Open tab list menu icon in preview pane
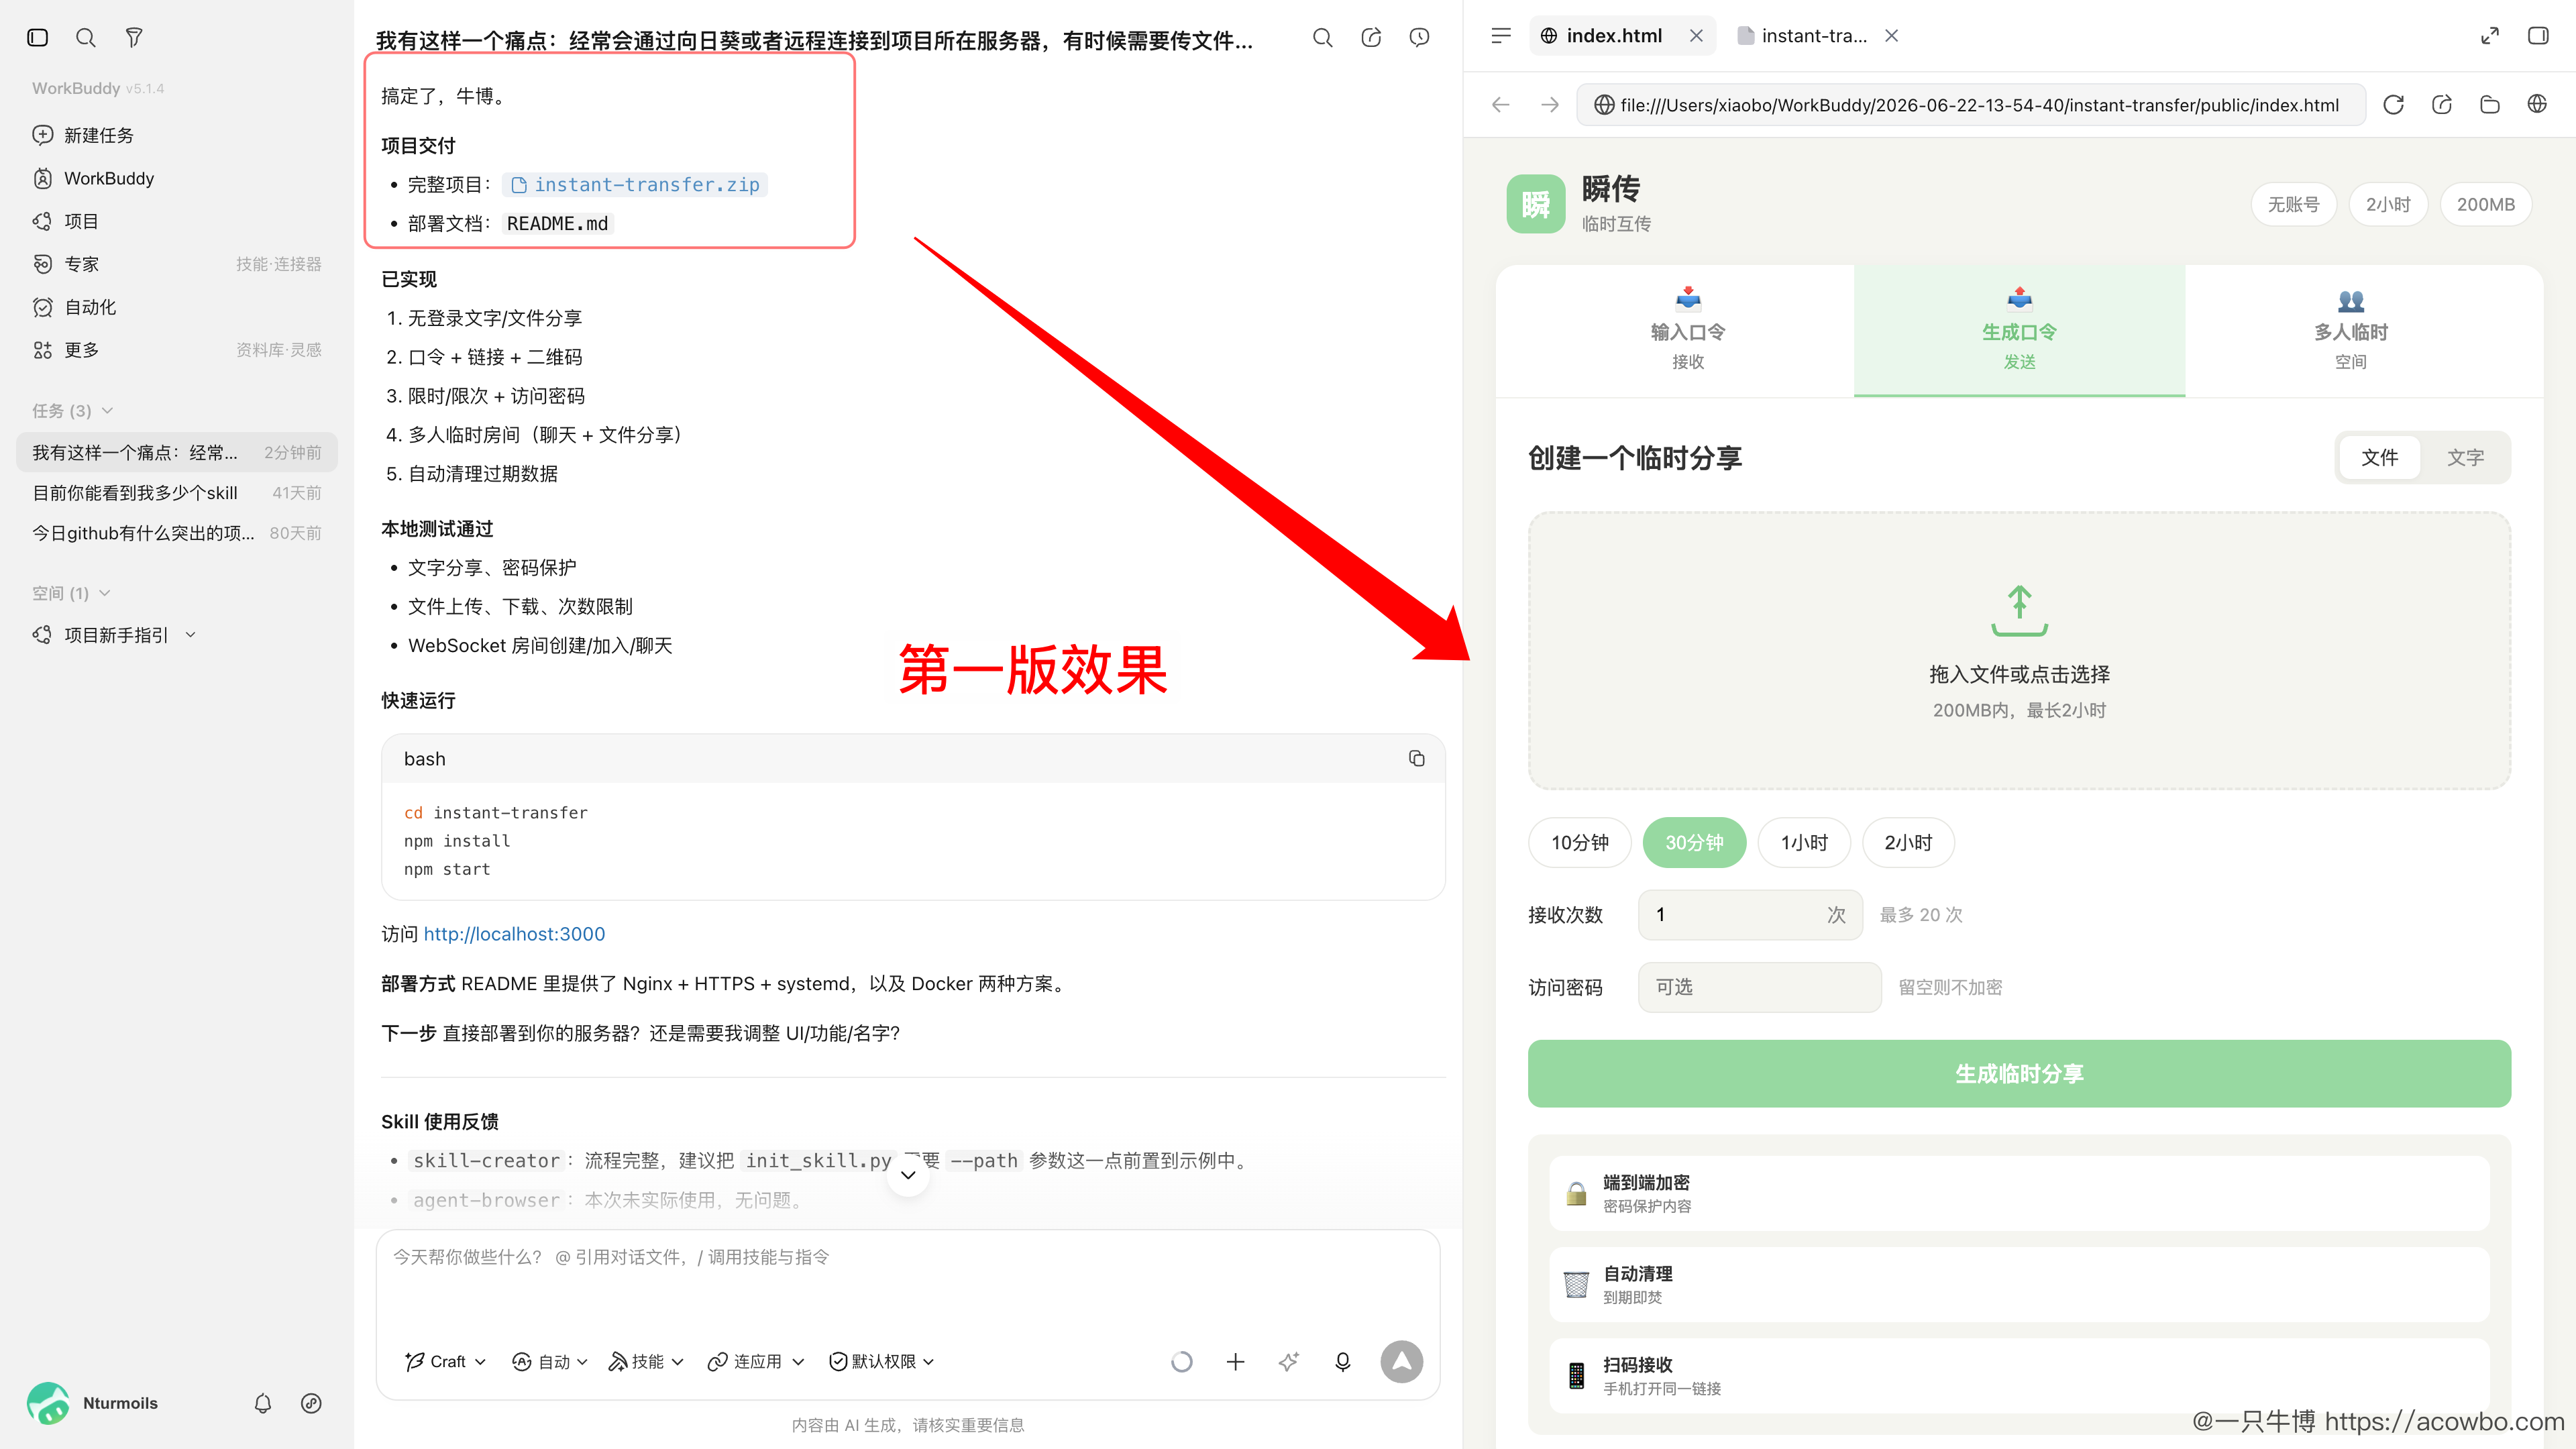This screenshot has width=2576, height=1449. pos(1501,36)
